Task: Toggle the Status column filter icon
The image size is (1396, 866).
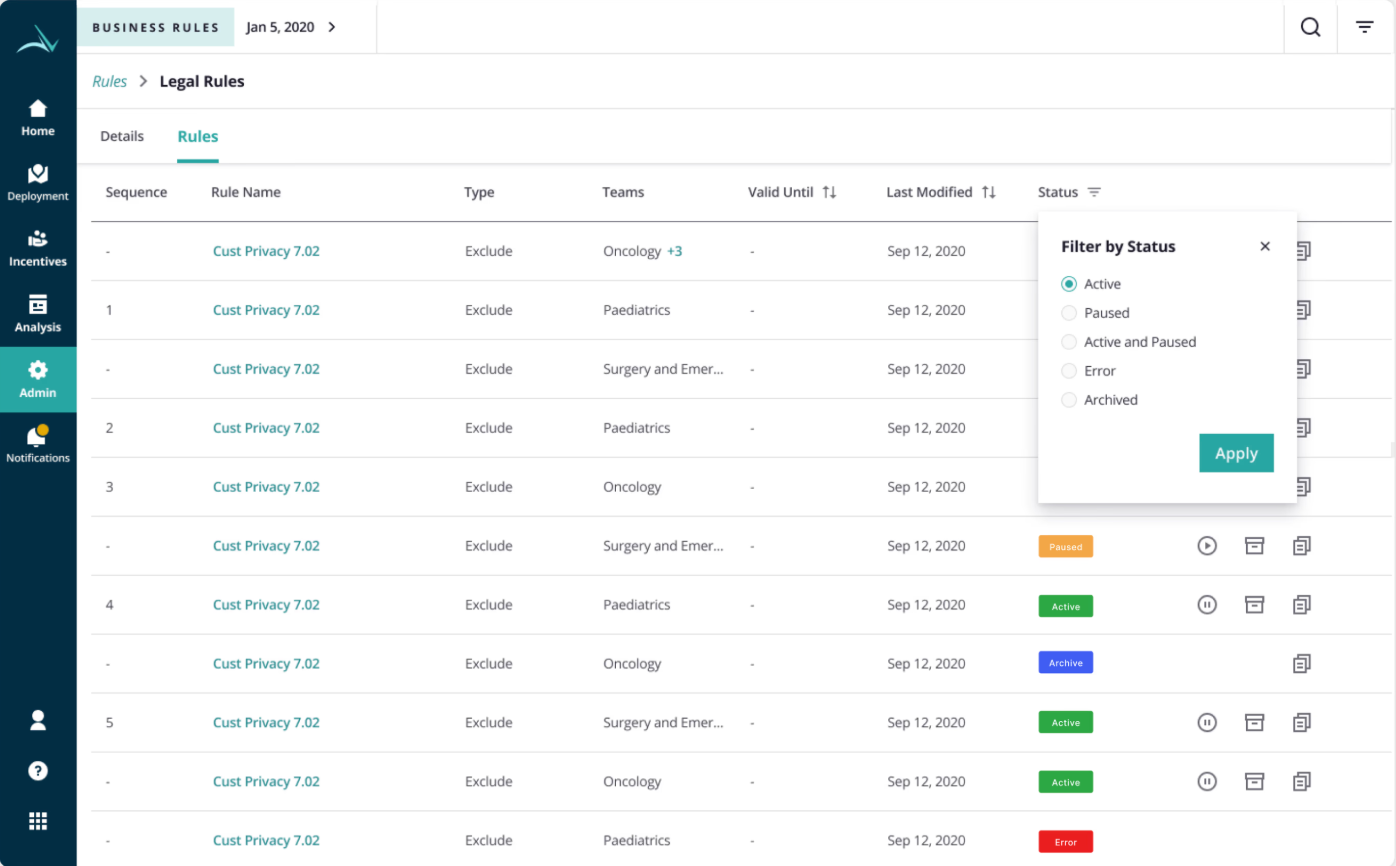Action: coord(1094,192)
